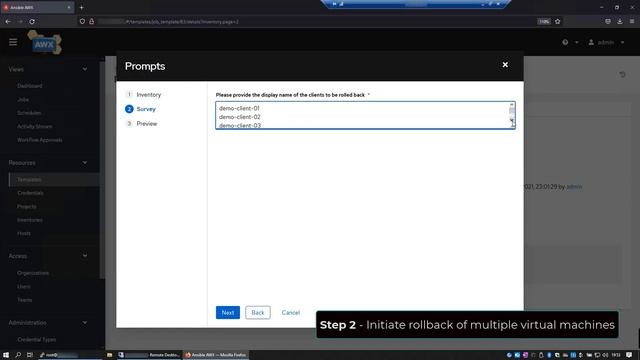Open a new browser tab with the plus icon
This screenshot has width=640, height=360.
[x=82, y=7]
